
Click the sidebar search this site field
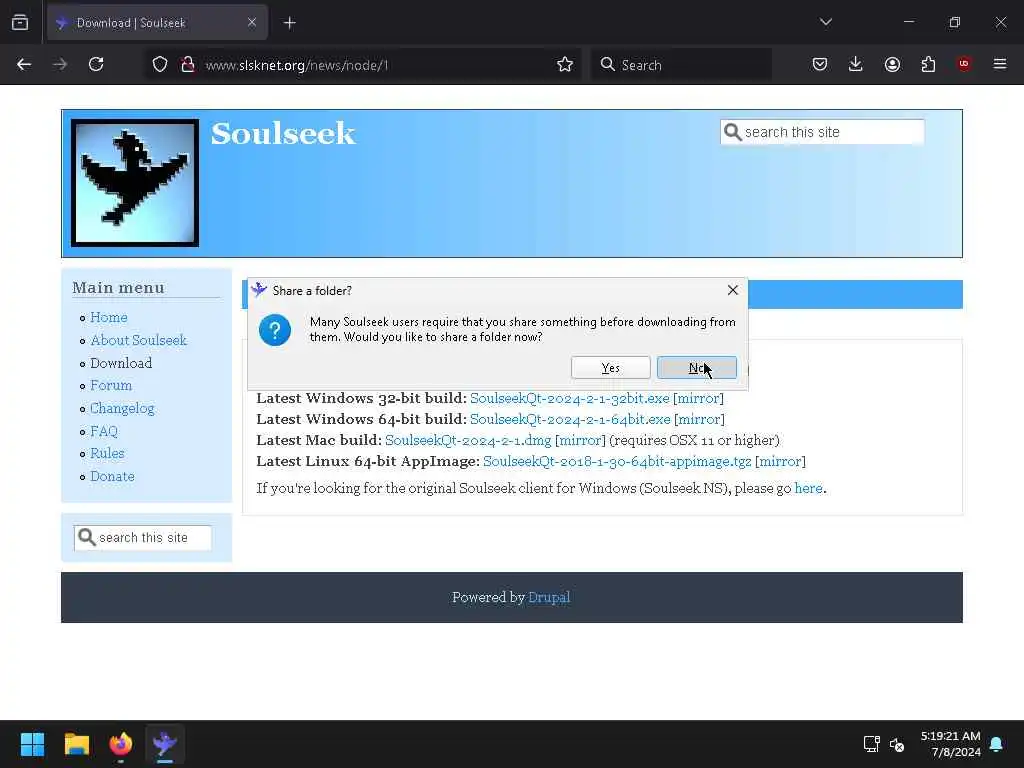[142, 537]
